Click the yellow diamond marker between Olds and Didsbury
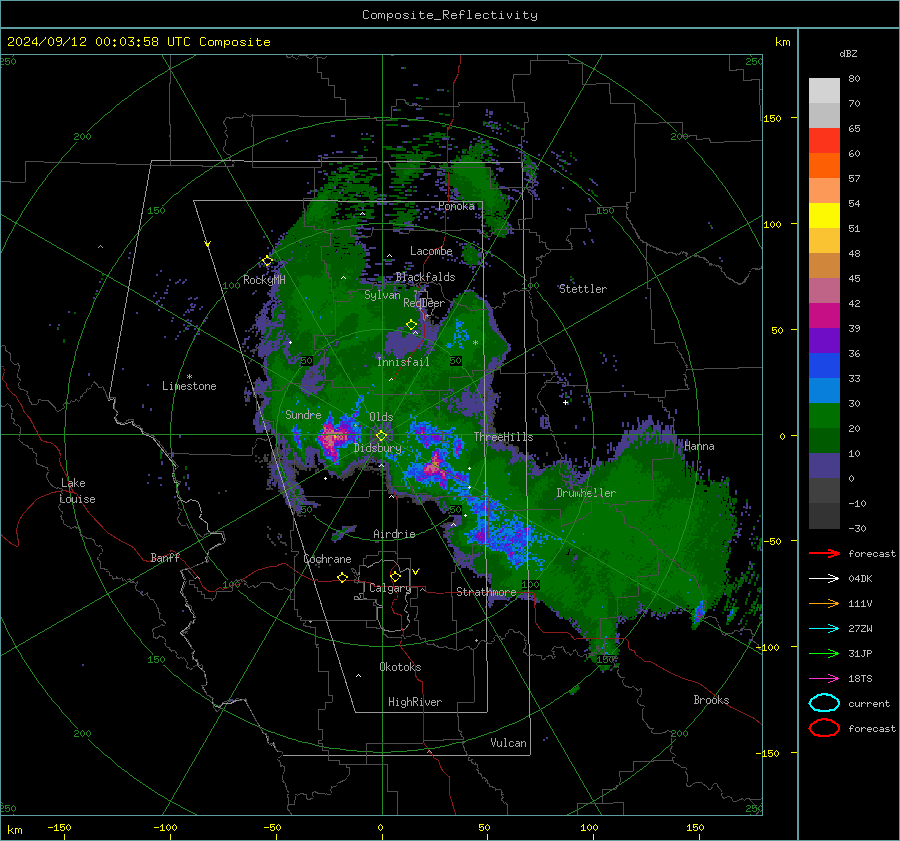Screen dimensions: 900x841 tap(381, 436)
